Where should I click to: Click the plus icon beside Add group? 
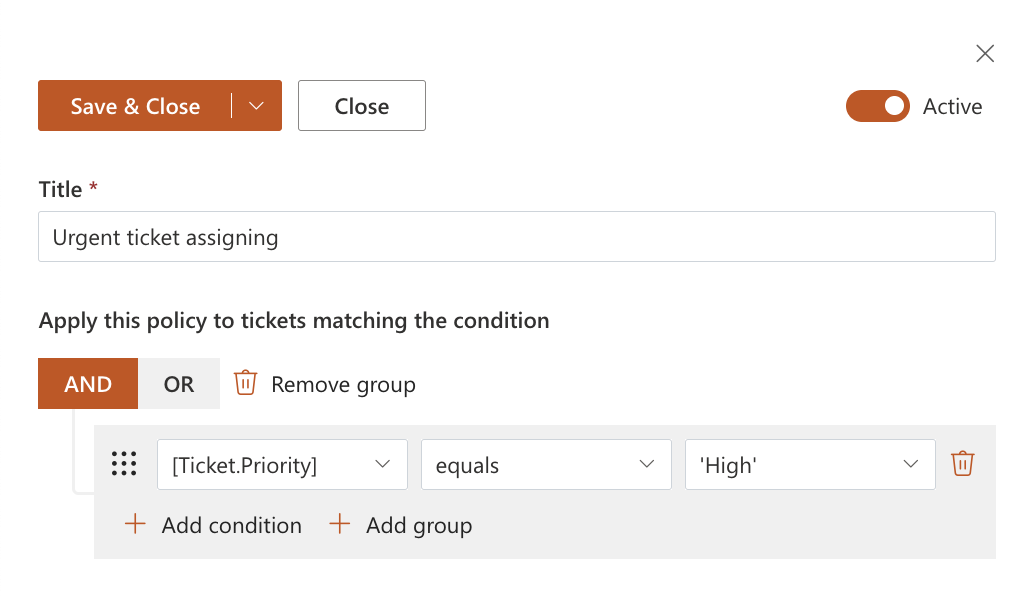(340, 524)
